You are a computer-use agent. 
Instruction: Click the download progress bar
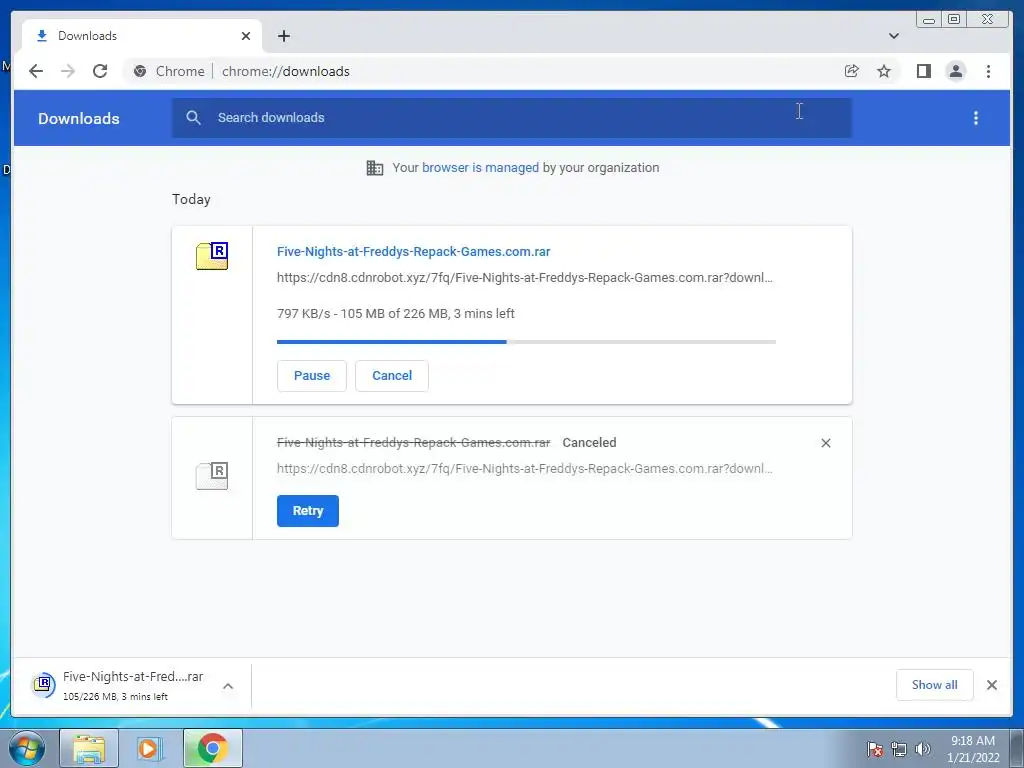pyautogui.click(x=526, y=342)
